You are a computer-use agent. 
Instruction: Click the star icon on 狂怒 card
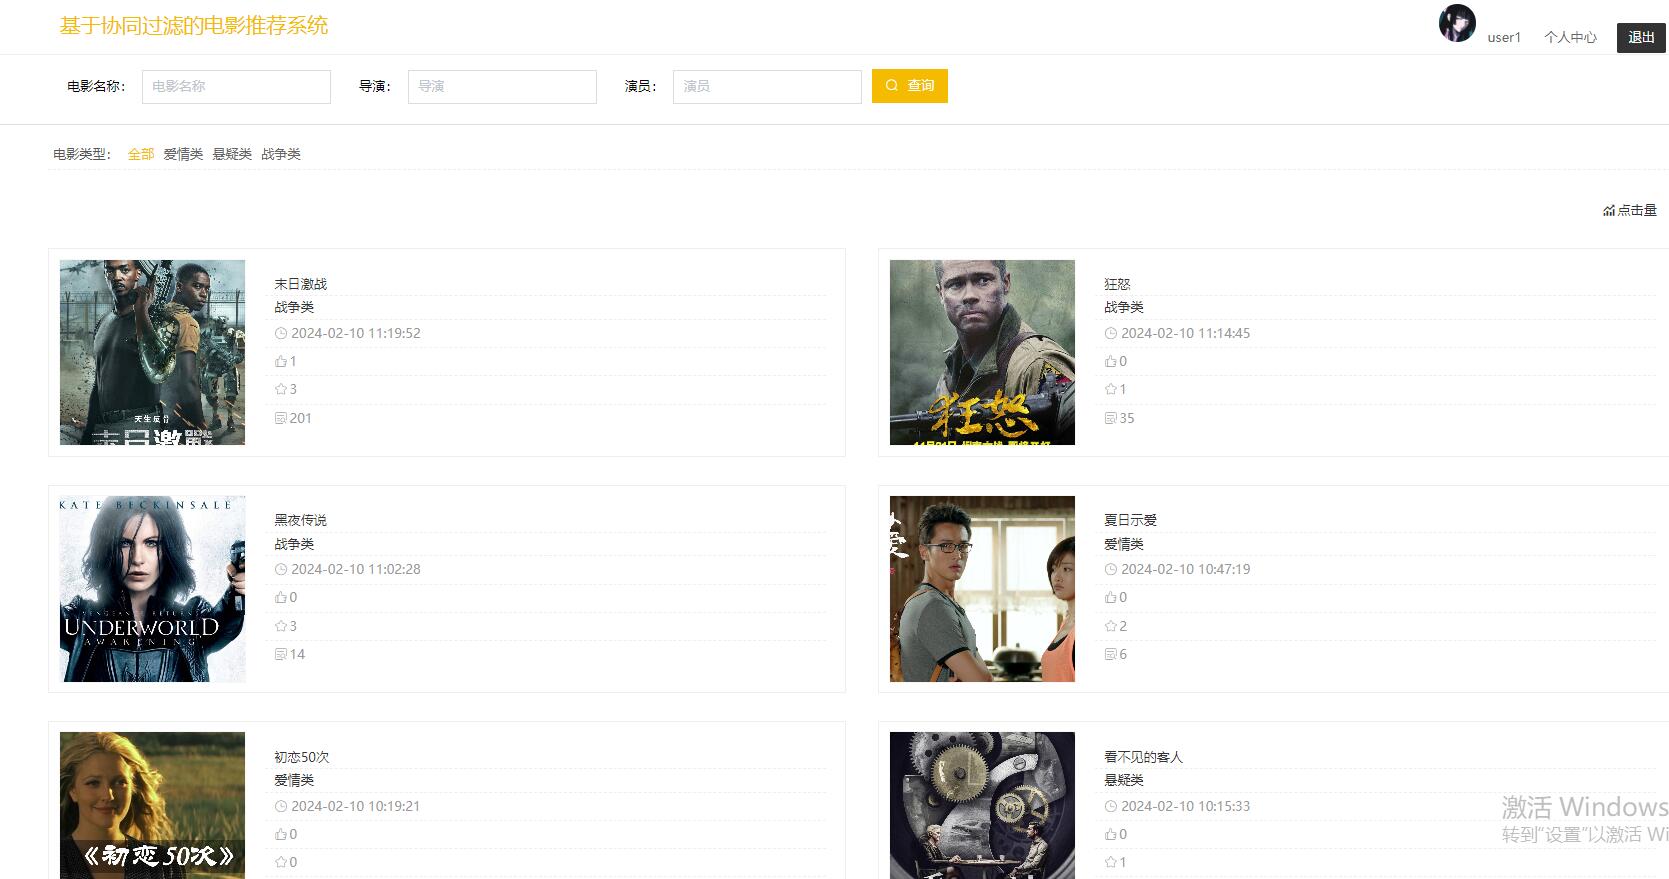click(x=1110, y=389)
